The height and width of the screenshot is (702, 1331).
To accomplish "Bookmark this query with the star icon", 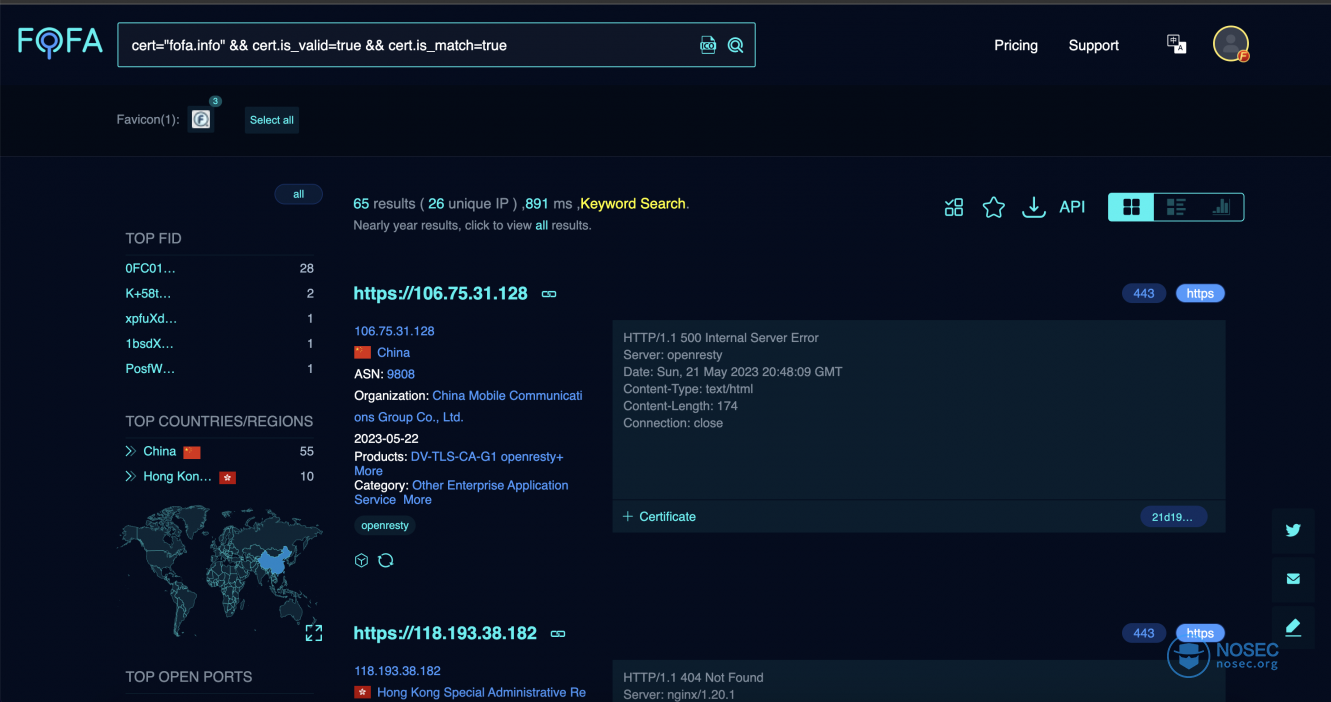I will (993, 207).
